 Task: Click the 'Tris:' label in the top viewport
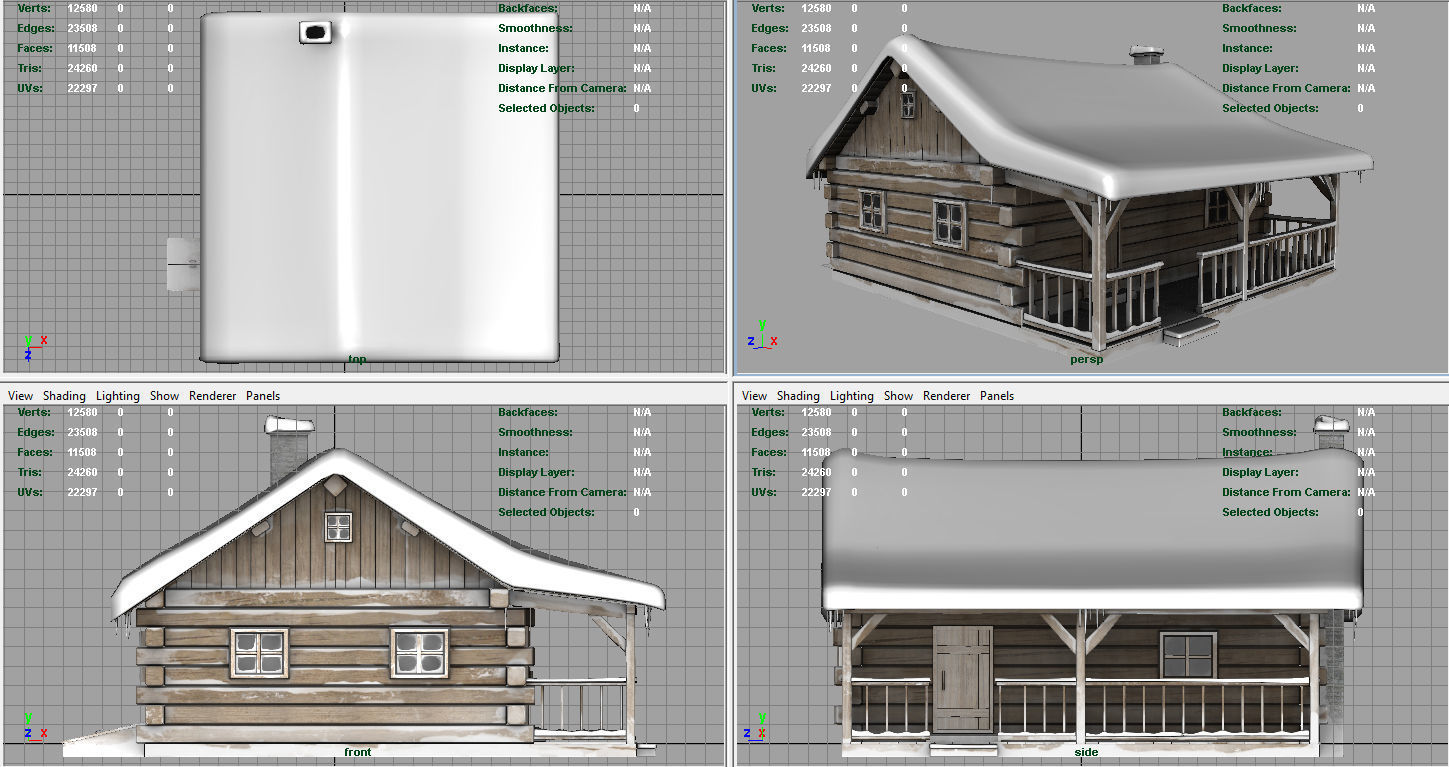tap(30, 68)
